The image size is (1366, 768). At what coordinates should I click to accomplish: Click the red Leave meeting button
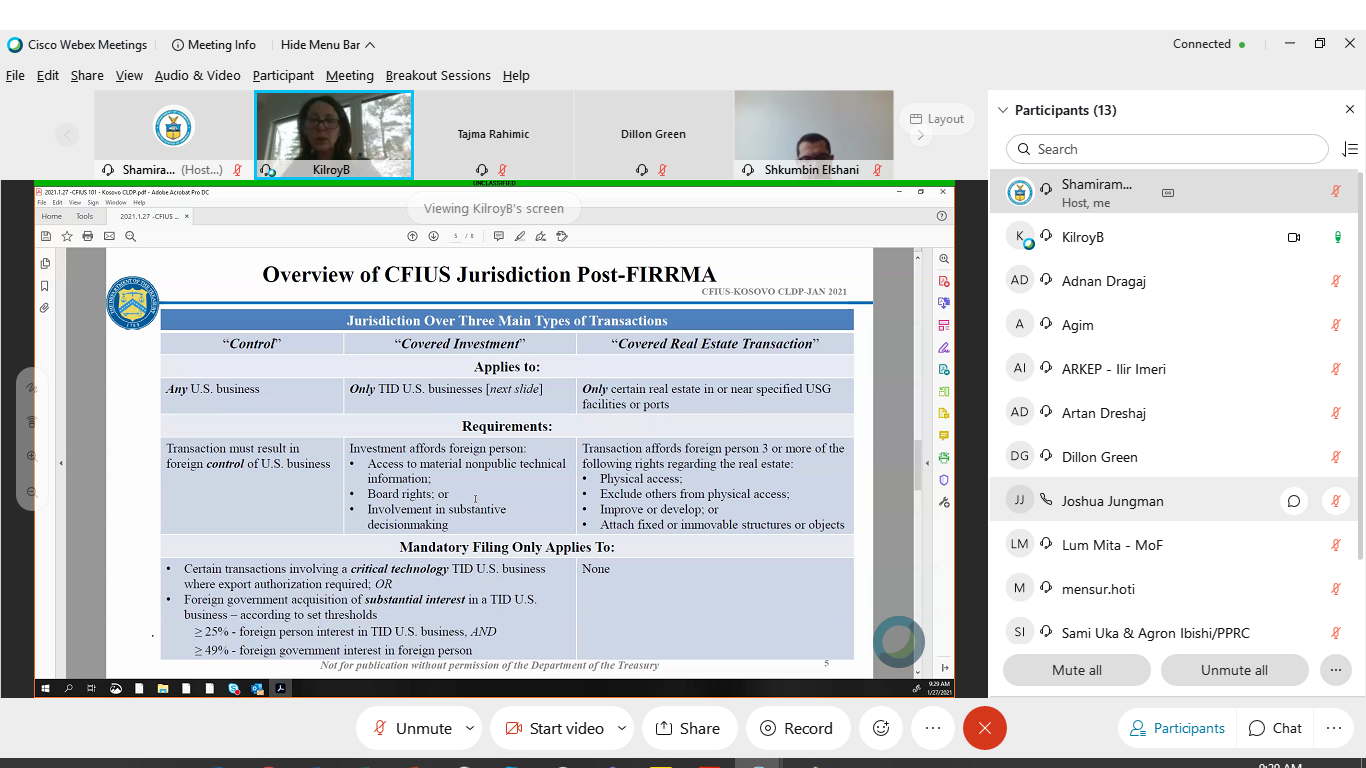coord(984,729)
